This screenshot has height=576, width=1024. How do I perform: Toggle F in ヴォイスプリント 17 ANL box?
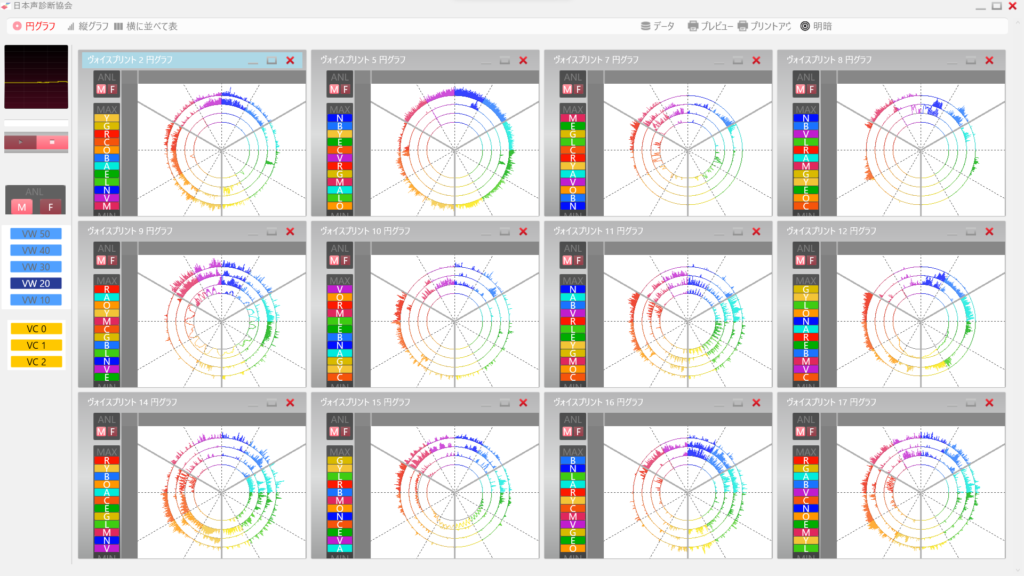(812, 431)
